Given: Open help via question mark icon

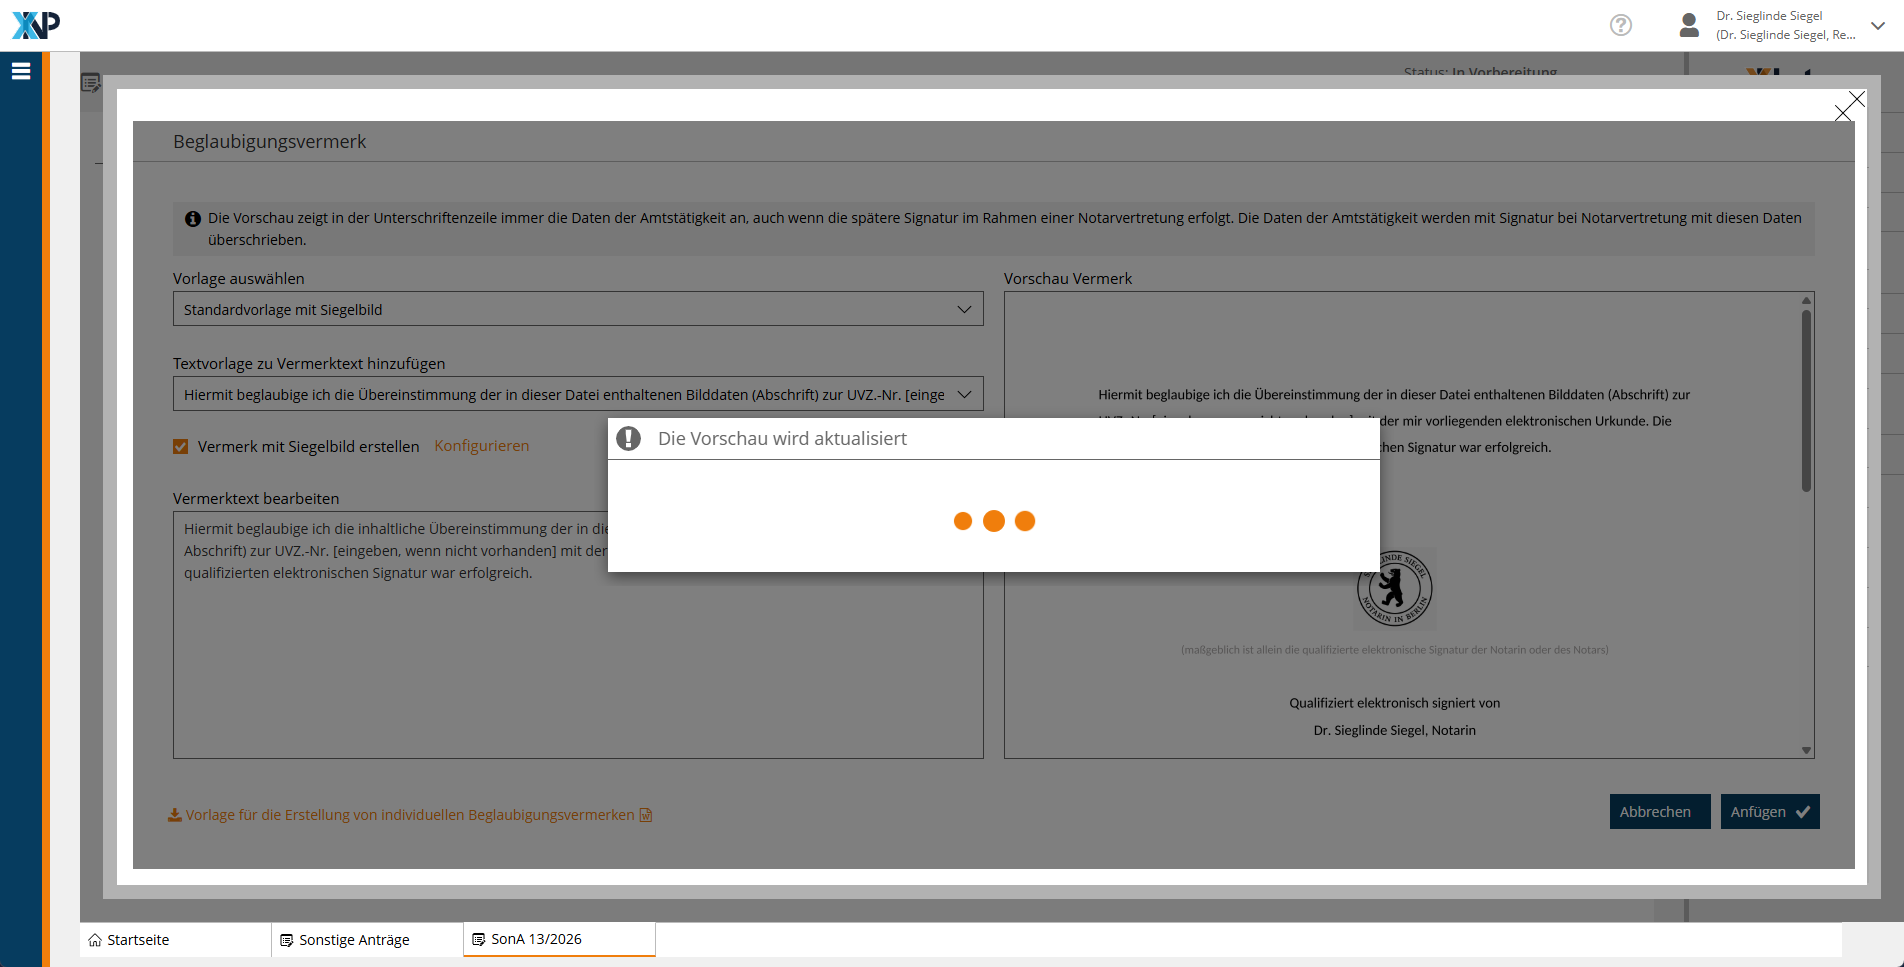Looking at the screenshot, I should [x=1620, y=25].
